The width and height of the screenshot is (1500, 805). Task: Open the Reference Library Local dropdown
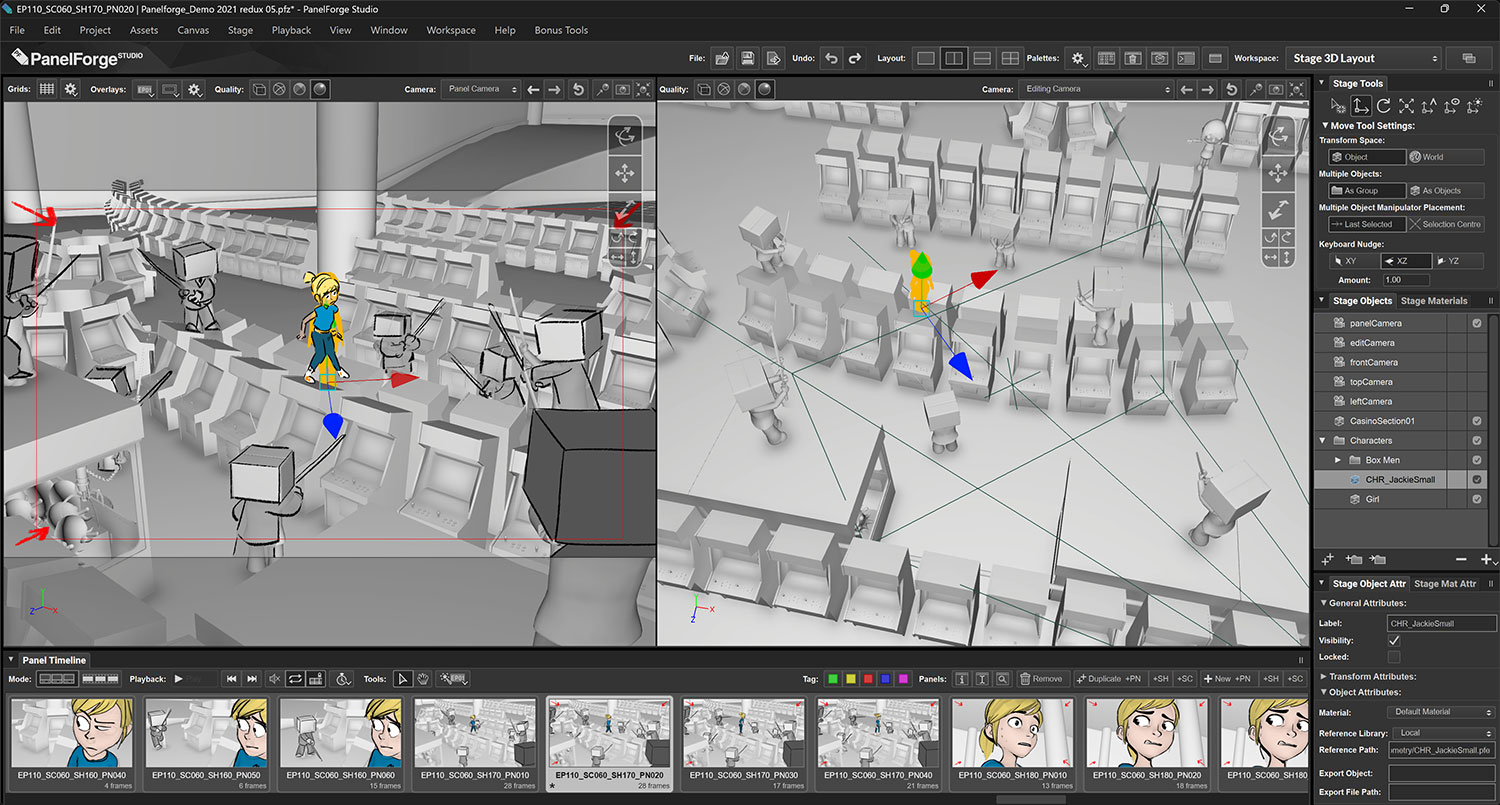tap(1442, 733)
